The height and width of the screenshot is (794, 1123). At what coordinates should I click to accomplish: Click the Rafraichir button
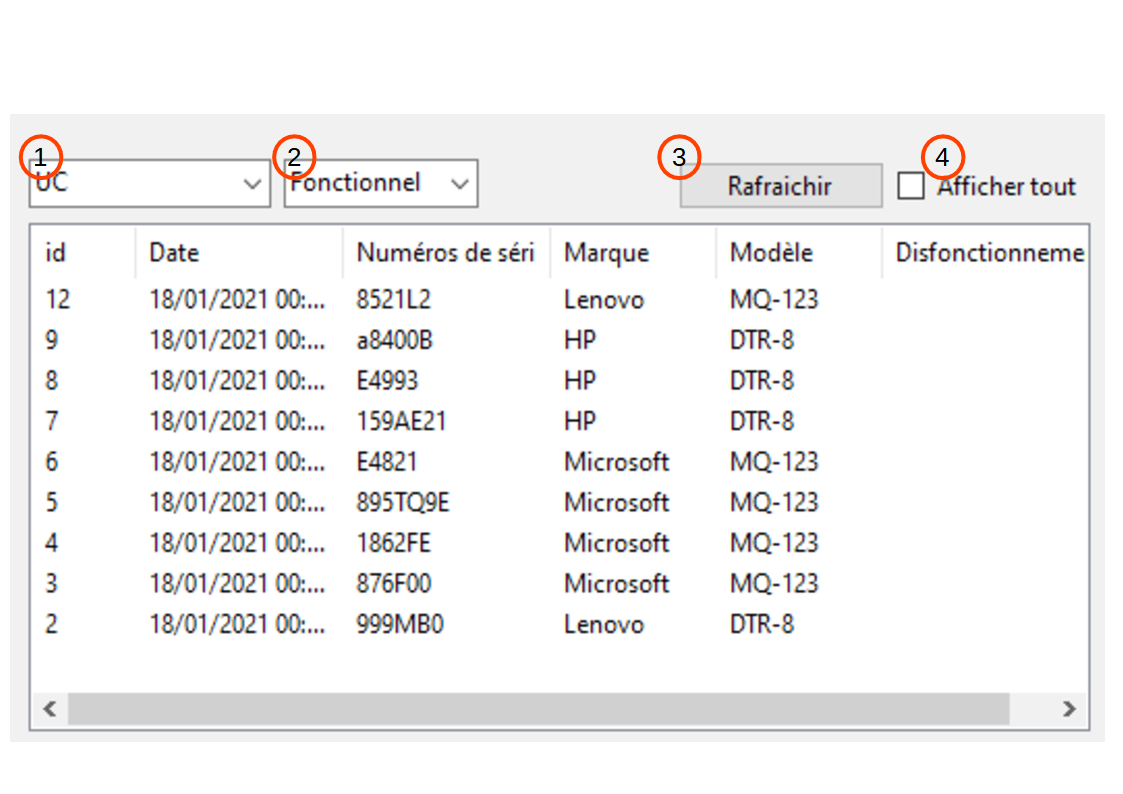tap(780, 186)
